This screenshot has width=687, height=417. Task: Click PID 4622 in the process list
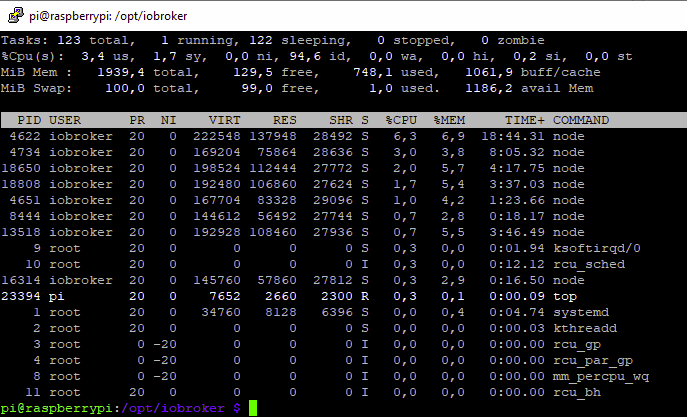tap(25, 136)
